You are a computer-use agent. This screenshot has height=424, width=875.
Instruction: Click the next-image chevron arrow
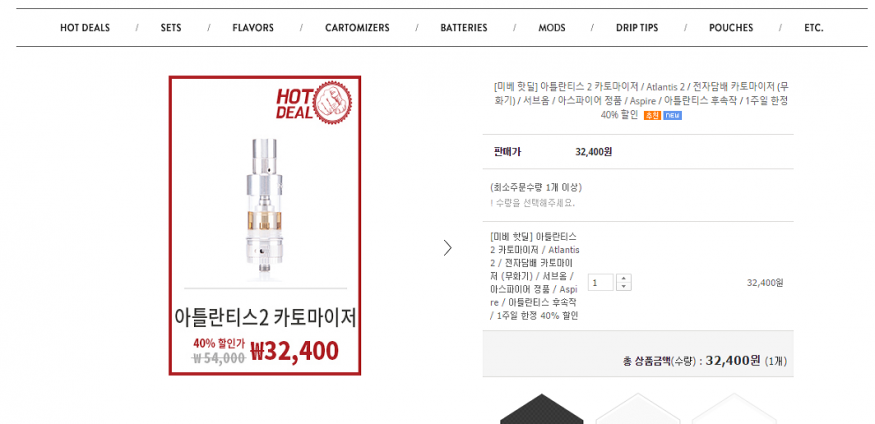(x=448, y=248)
